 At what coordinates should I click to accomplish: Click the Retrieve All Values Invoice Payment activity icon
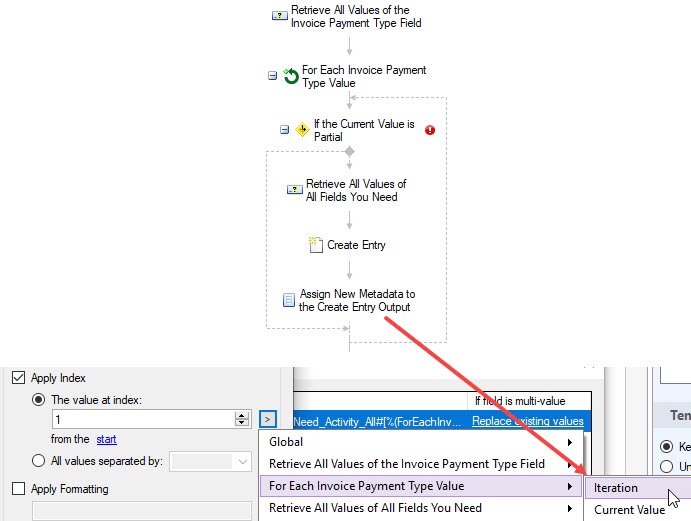[x=279, y=16]
